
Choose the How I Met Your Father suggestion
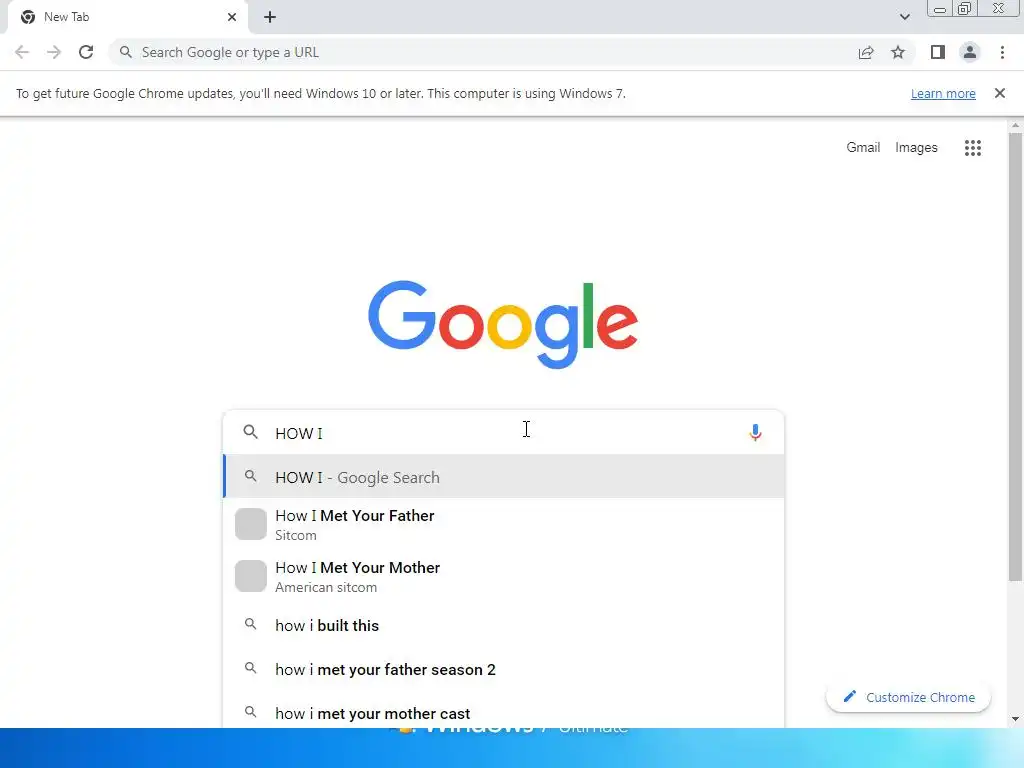(x=504, y=524)
